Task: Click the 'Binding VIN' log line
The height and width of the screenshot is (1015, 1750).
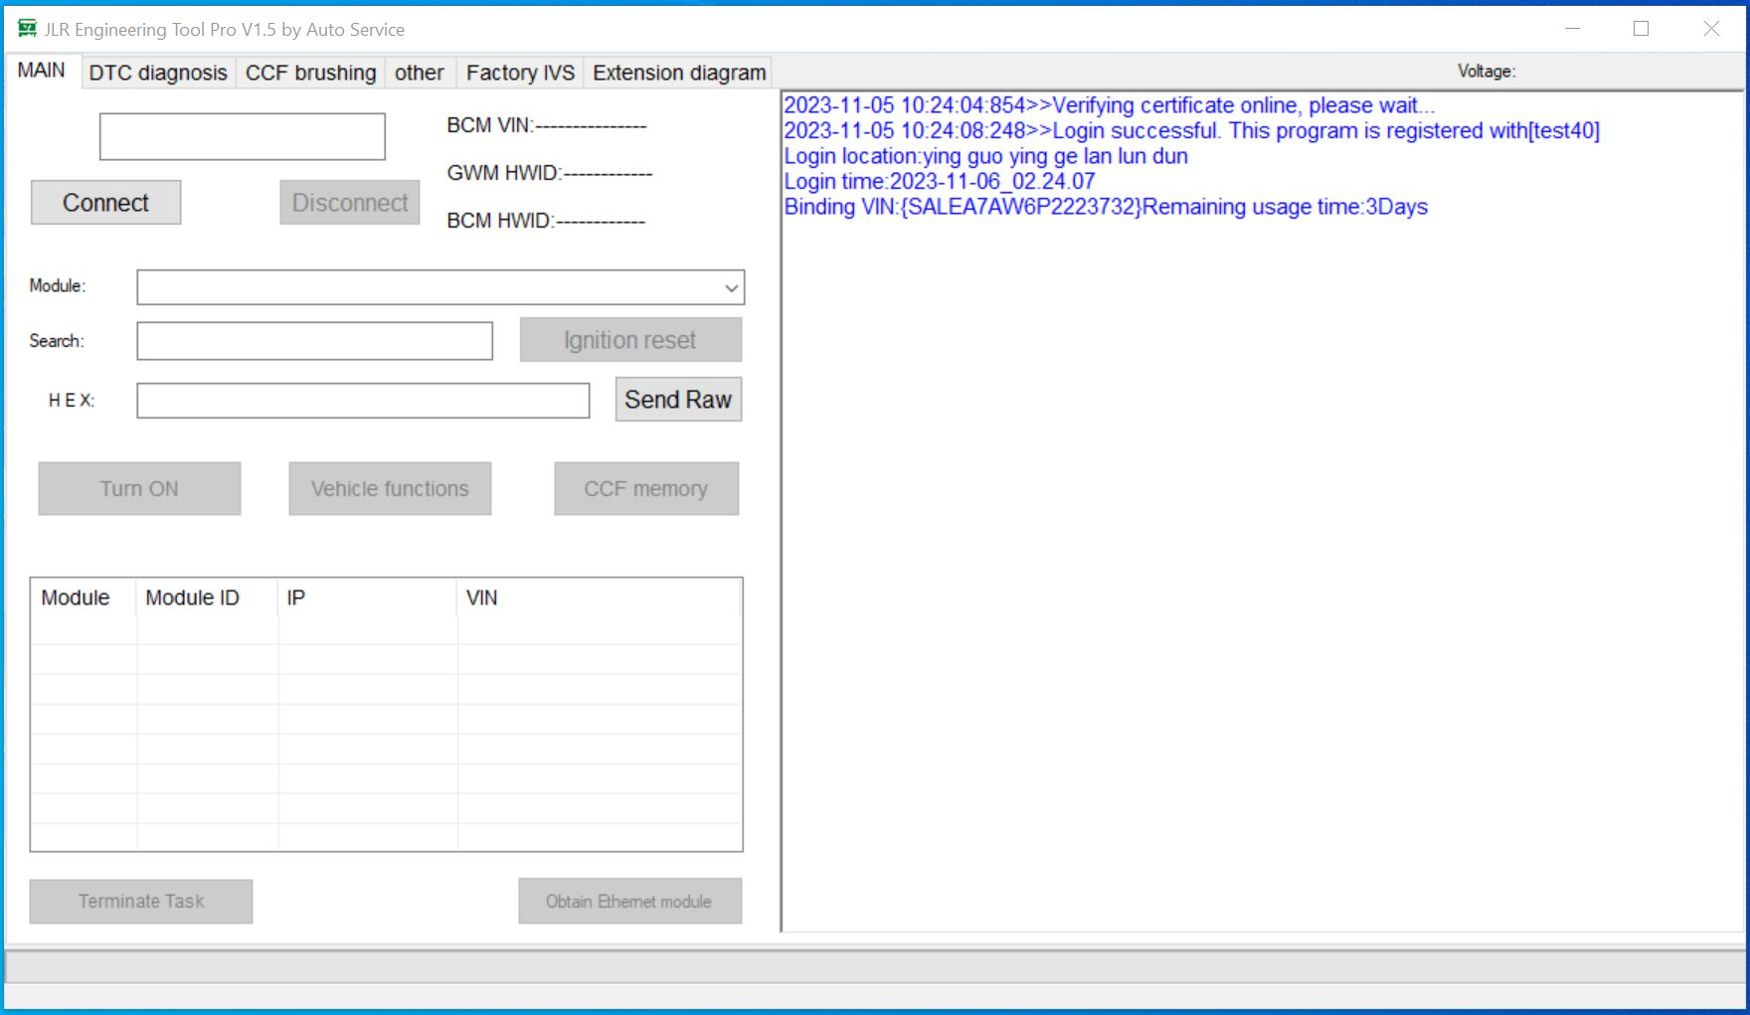Action: pos(1105,207)
